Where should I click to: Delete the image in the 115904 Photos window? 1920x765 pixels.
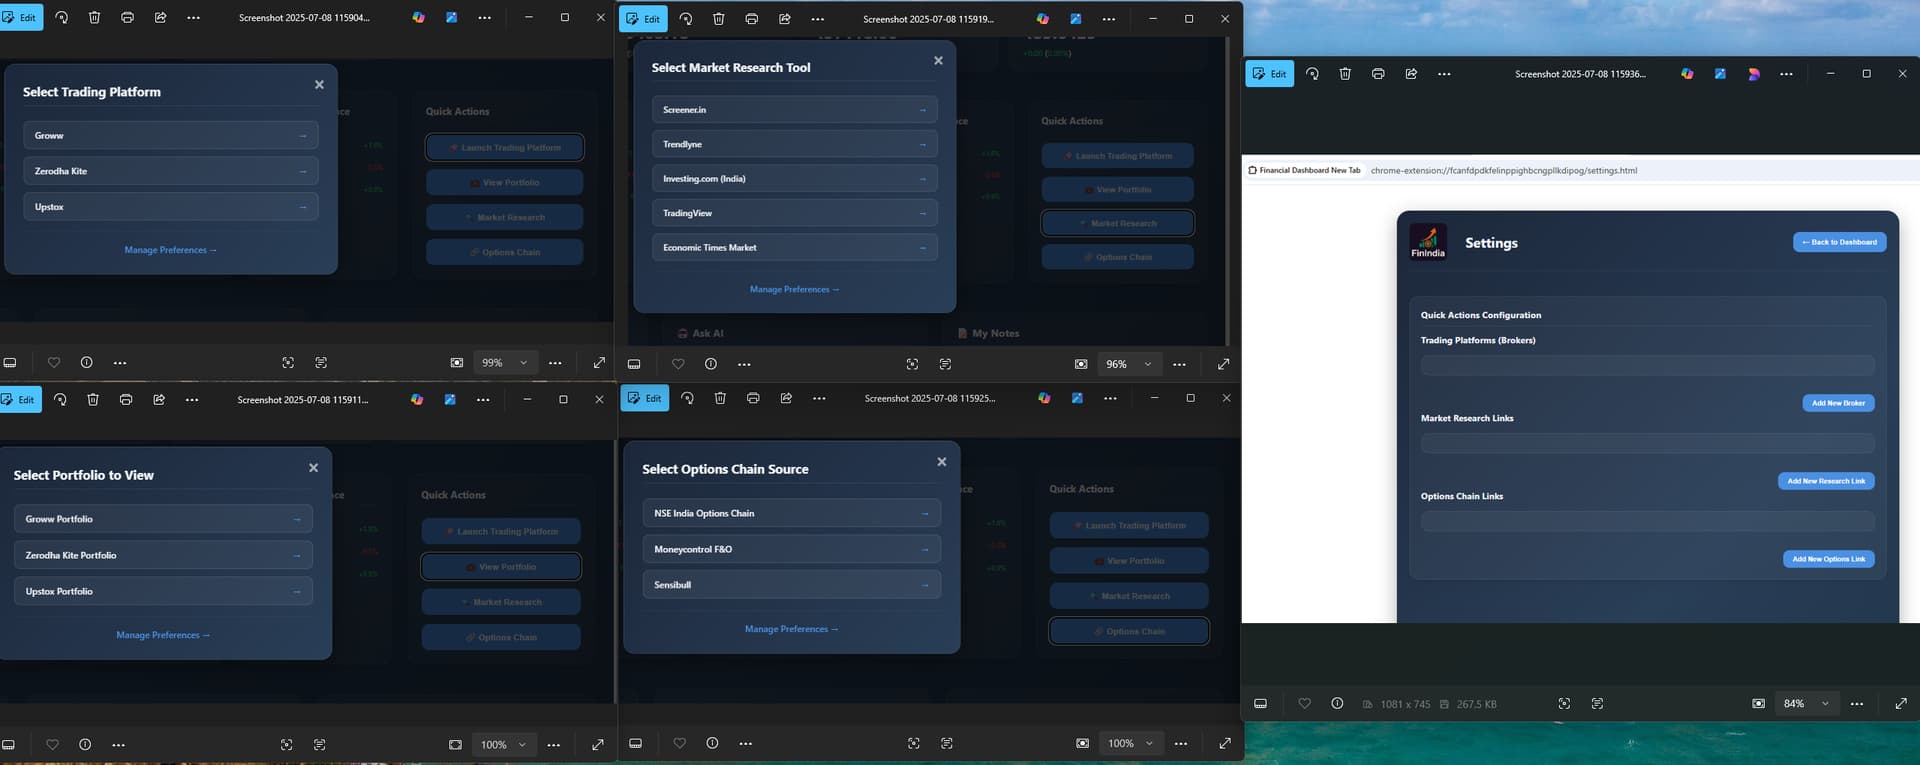[x=95, y=18]
